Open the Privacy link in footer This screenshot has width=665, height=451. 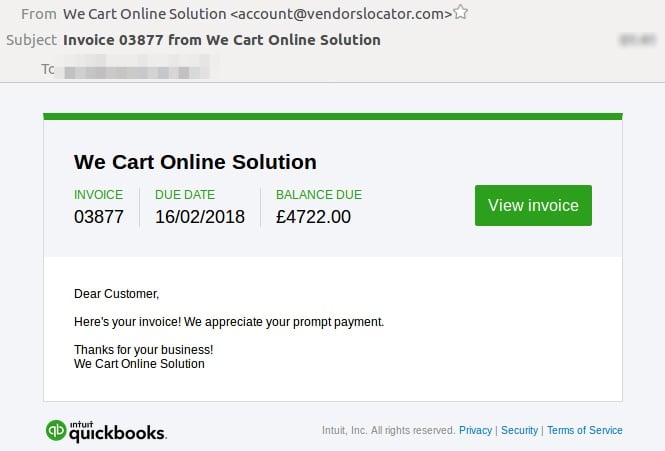tap(475, 430)
